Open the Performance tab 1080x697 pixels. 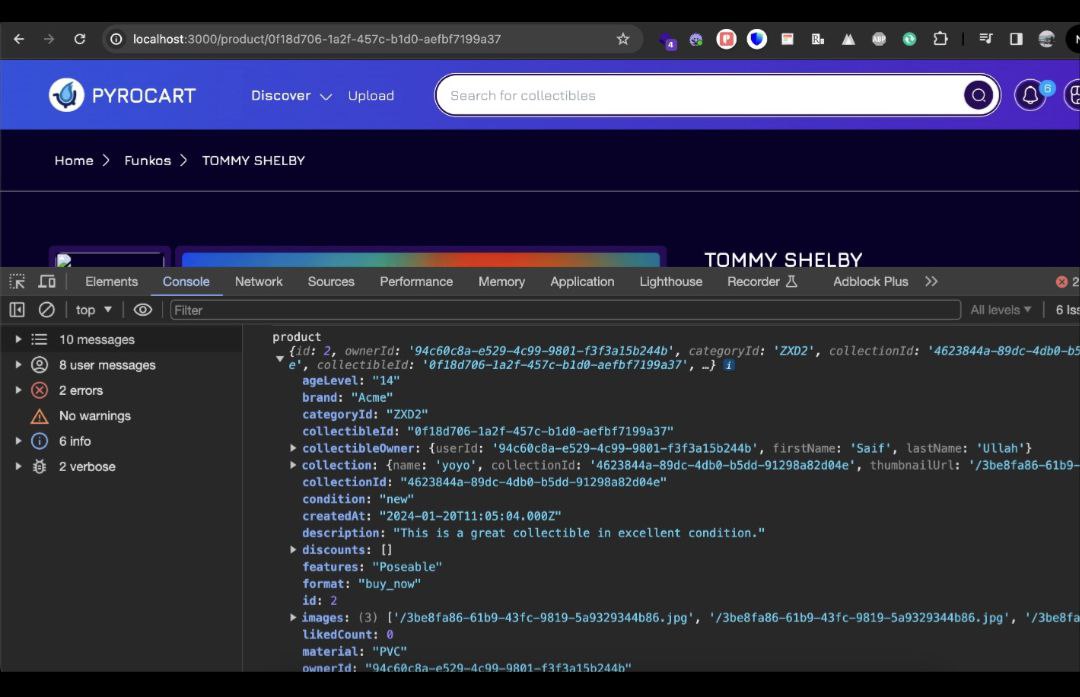(416, 282)
